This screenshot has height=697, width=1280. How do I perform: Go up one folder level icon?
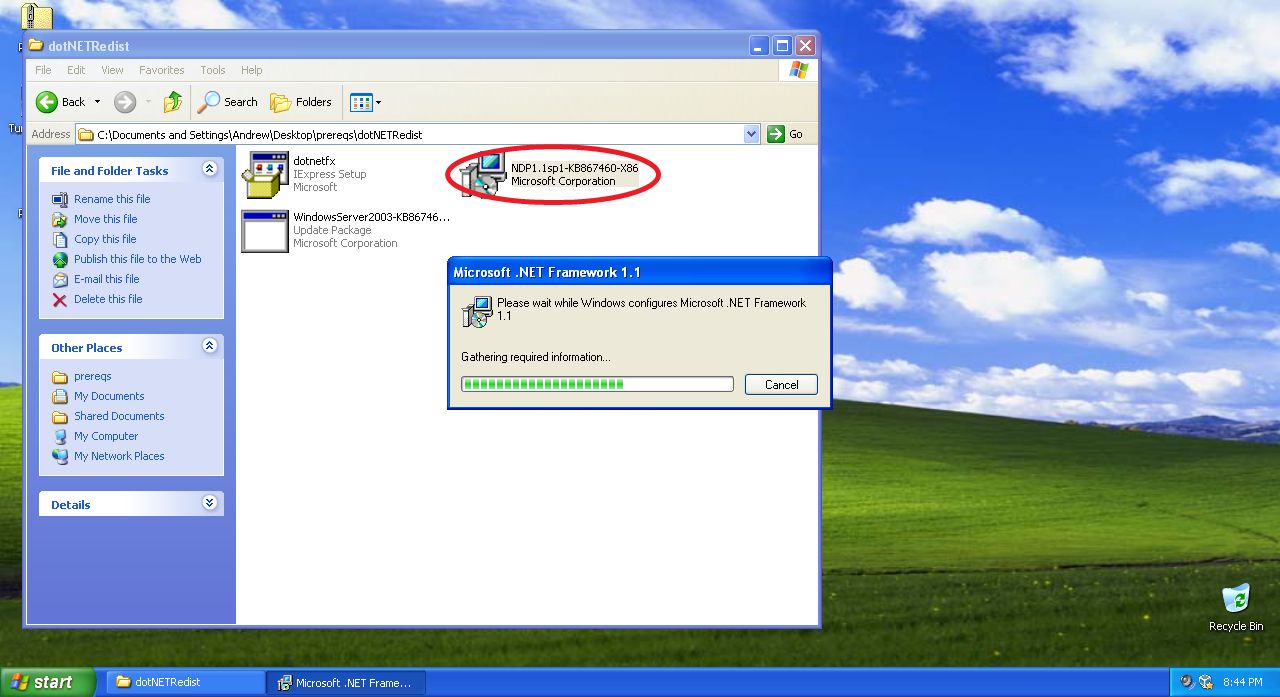(x=173, y=102)
